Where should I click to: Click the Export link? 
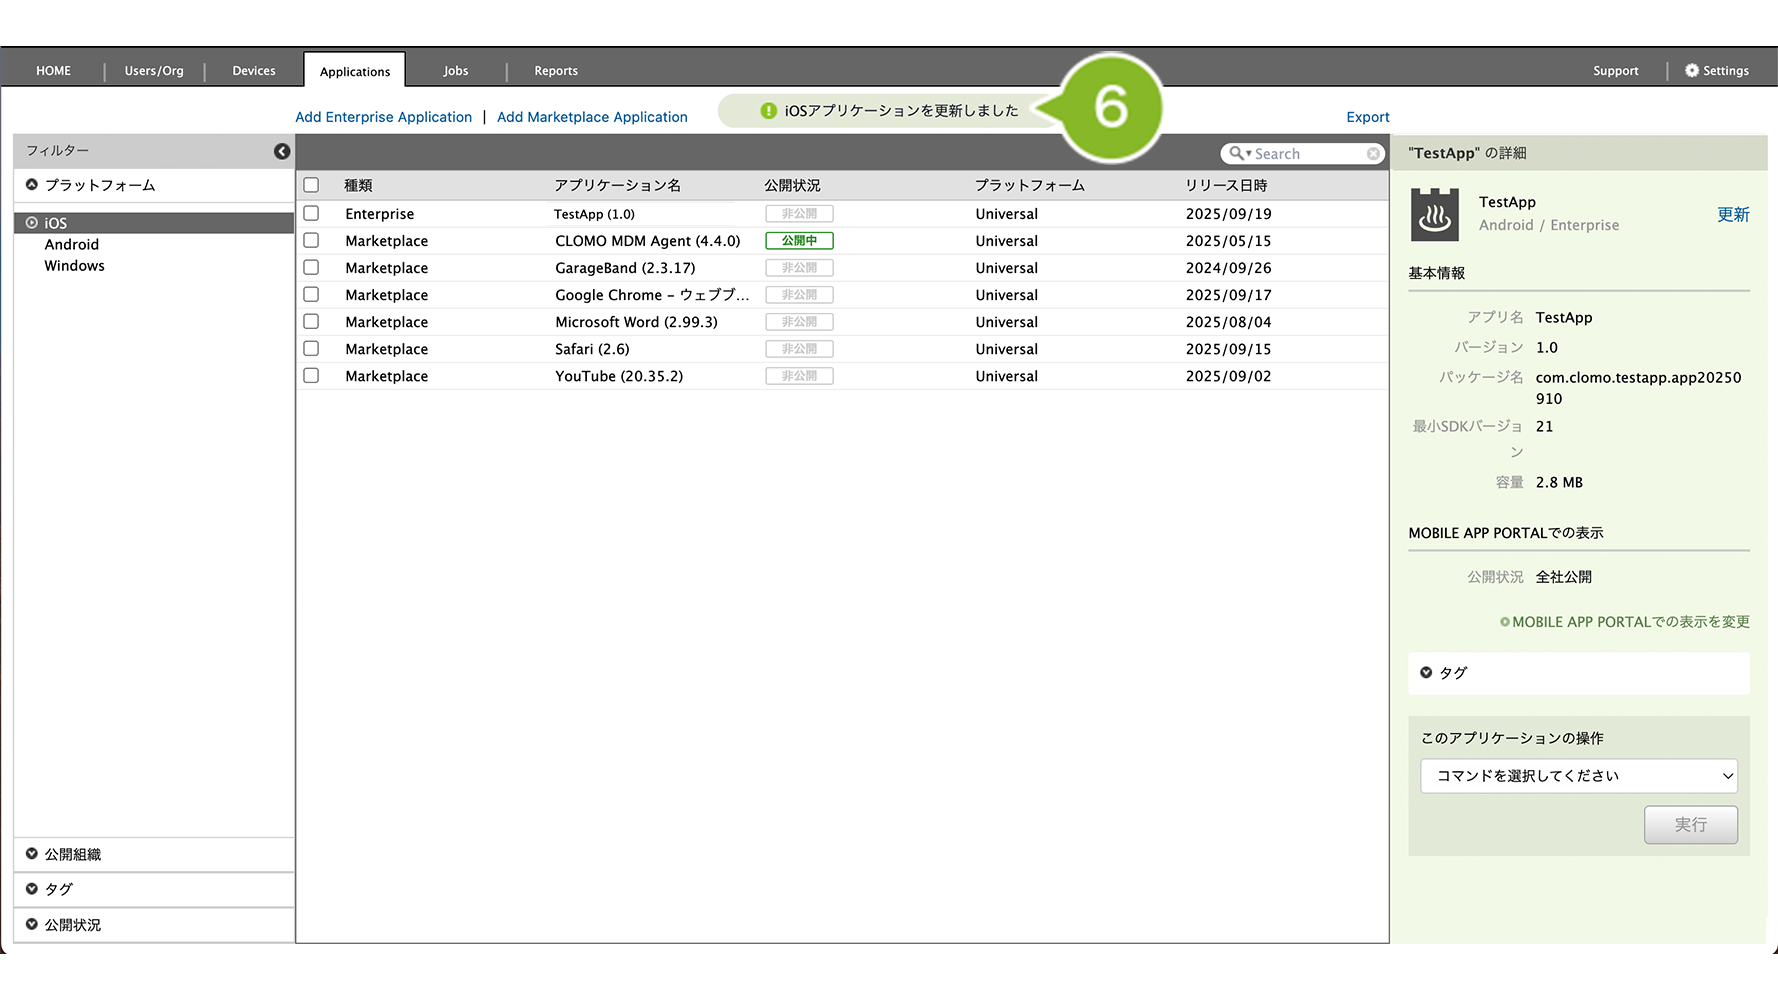(x=1367, y=117)
